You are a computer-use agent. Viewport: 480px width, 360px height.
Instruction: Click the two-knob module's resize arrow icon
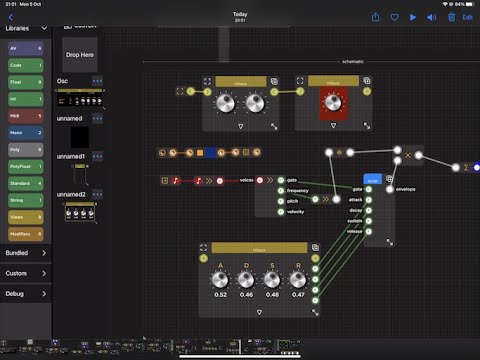pos(274,126)
